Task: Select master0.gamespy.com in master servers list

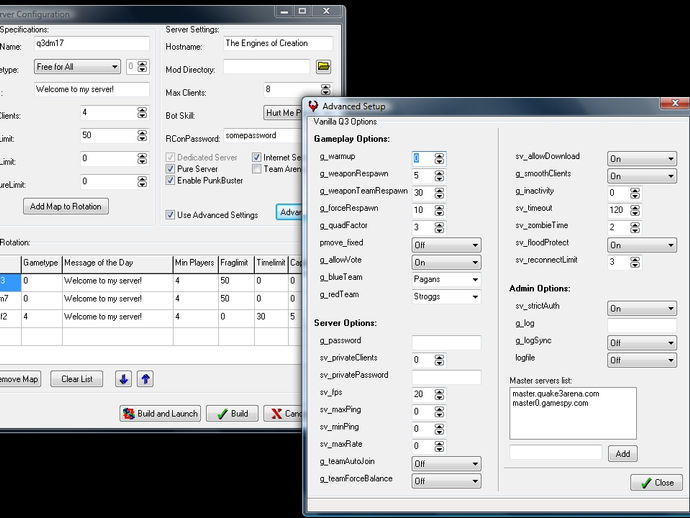Action: (x=550, y=403)
